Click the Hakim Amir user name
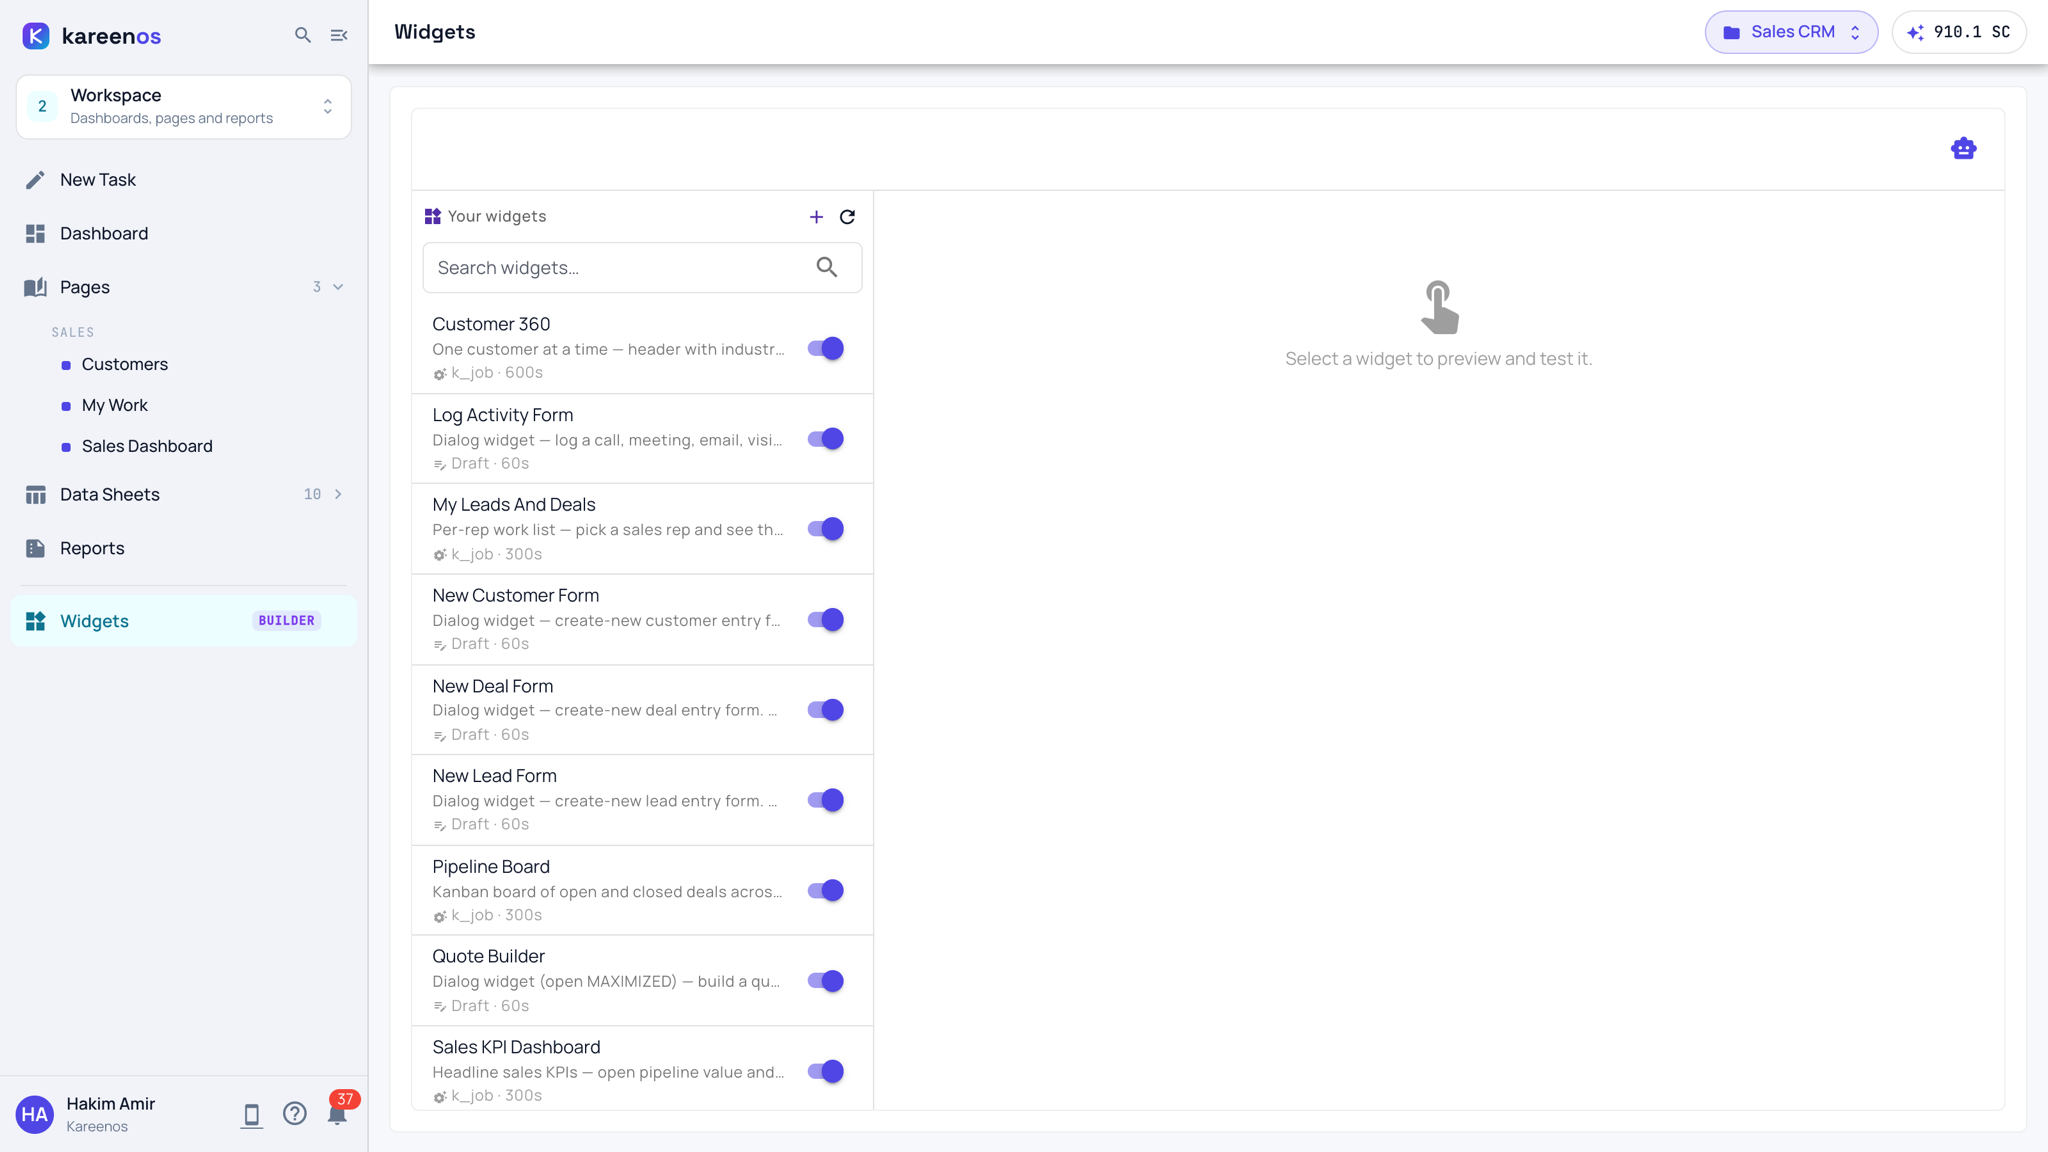 tap(110, 1104)
